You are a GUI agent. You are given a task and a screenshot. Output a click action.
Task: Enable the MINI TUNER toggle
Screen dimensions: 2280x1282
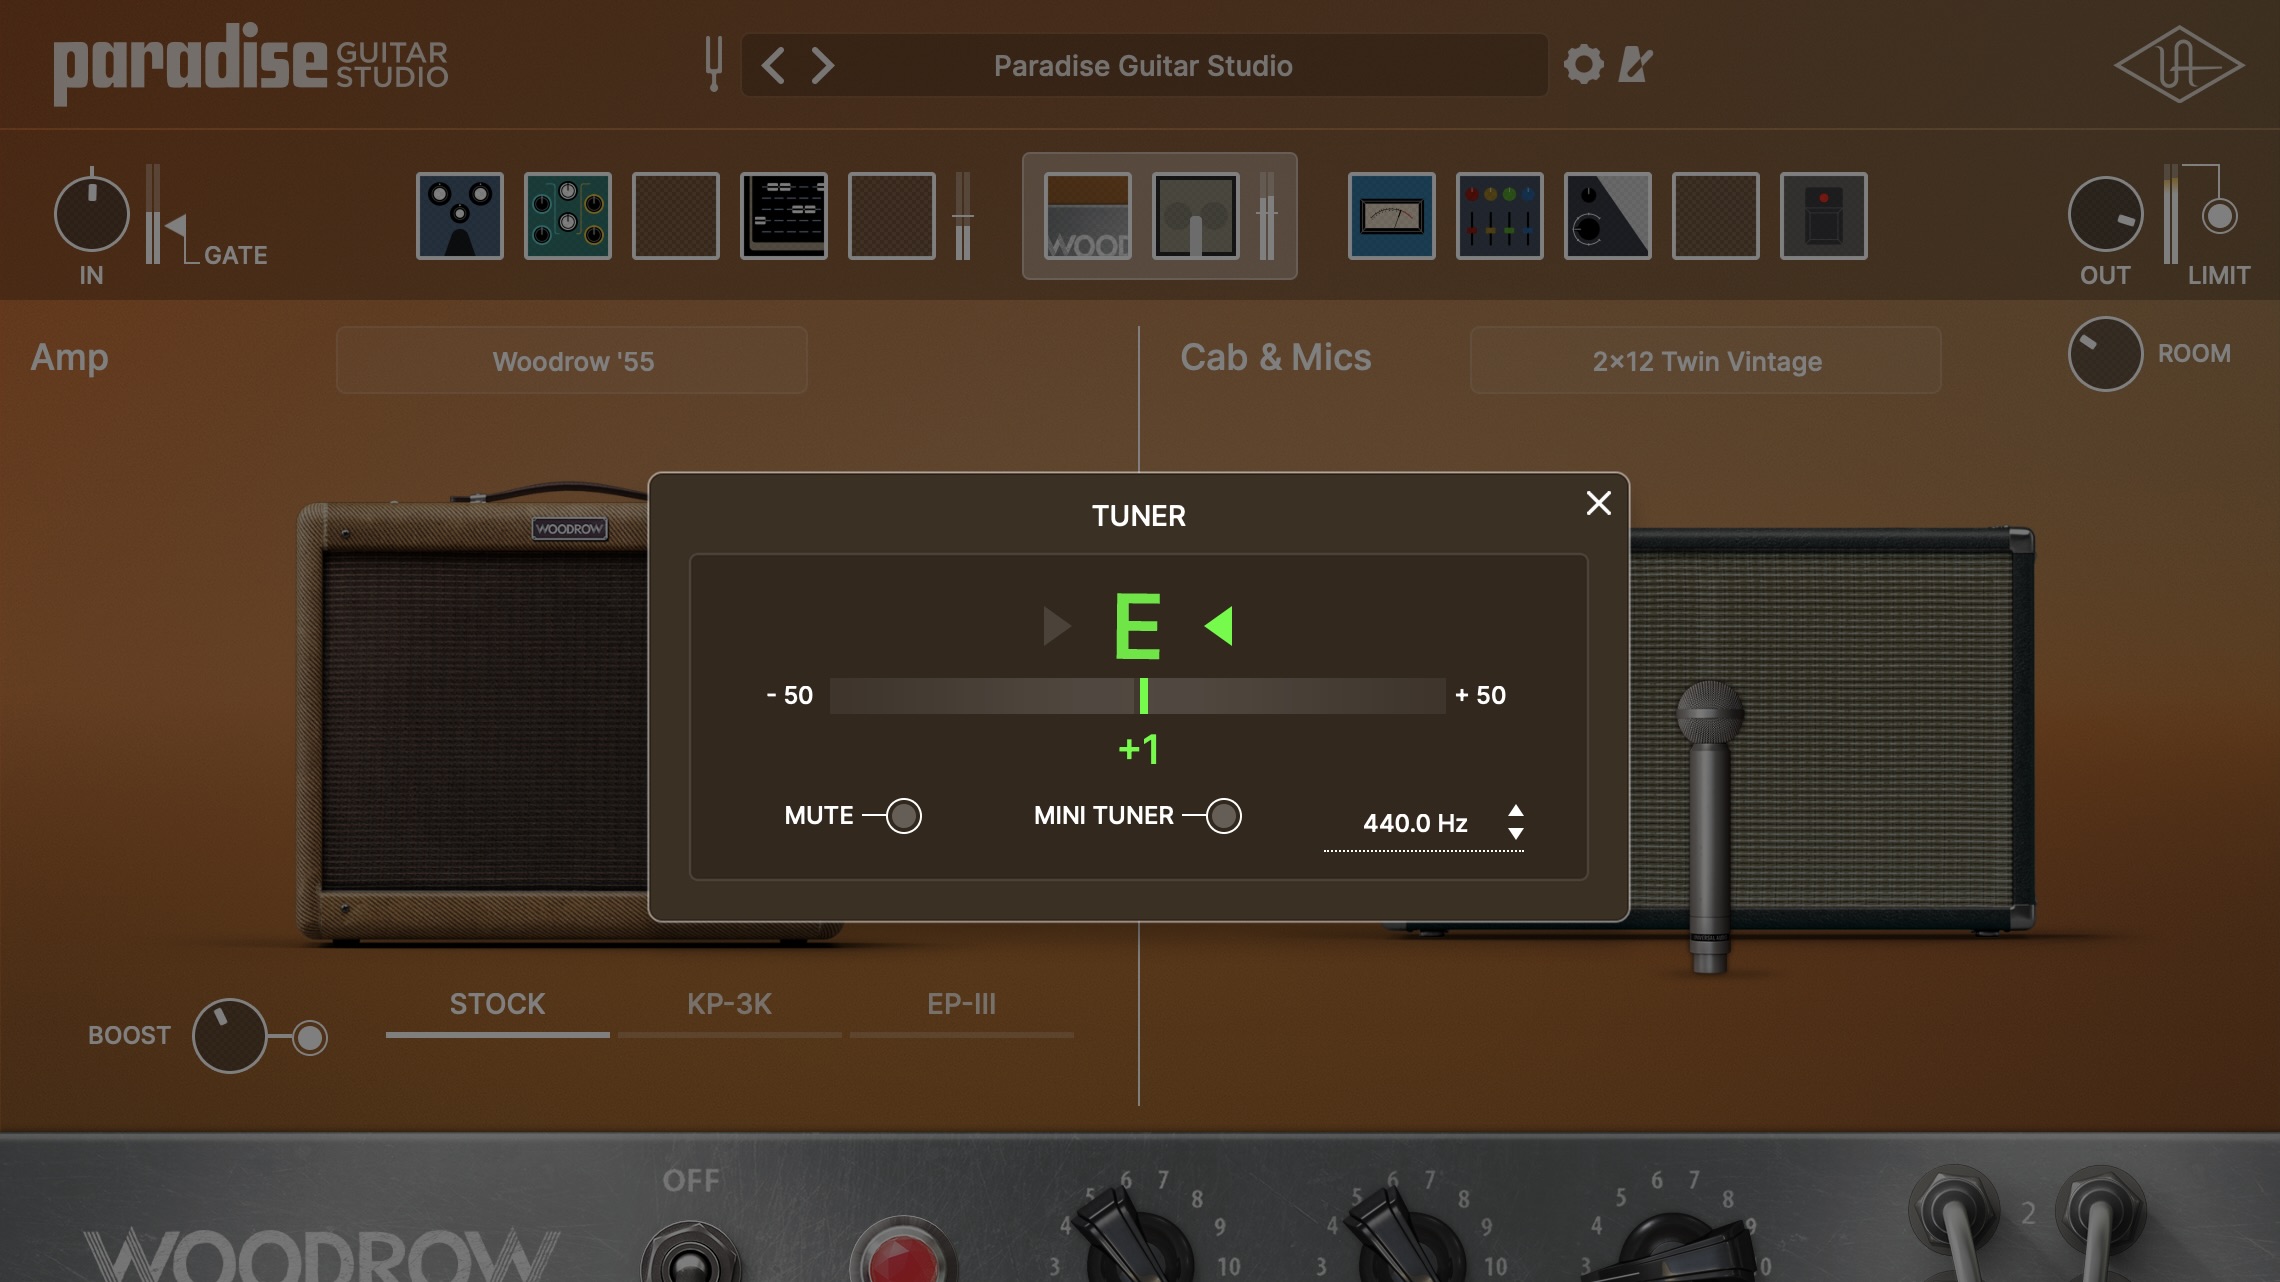[x=1224, y=816]
